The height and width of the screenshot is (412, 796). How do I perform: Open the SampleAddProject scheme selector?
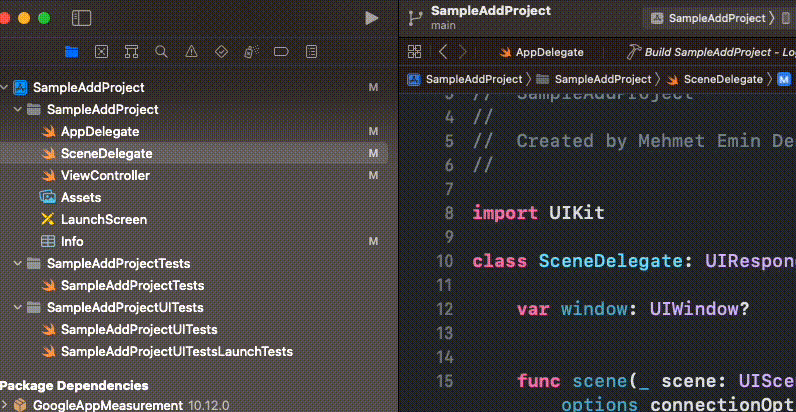click(716, 18)
